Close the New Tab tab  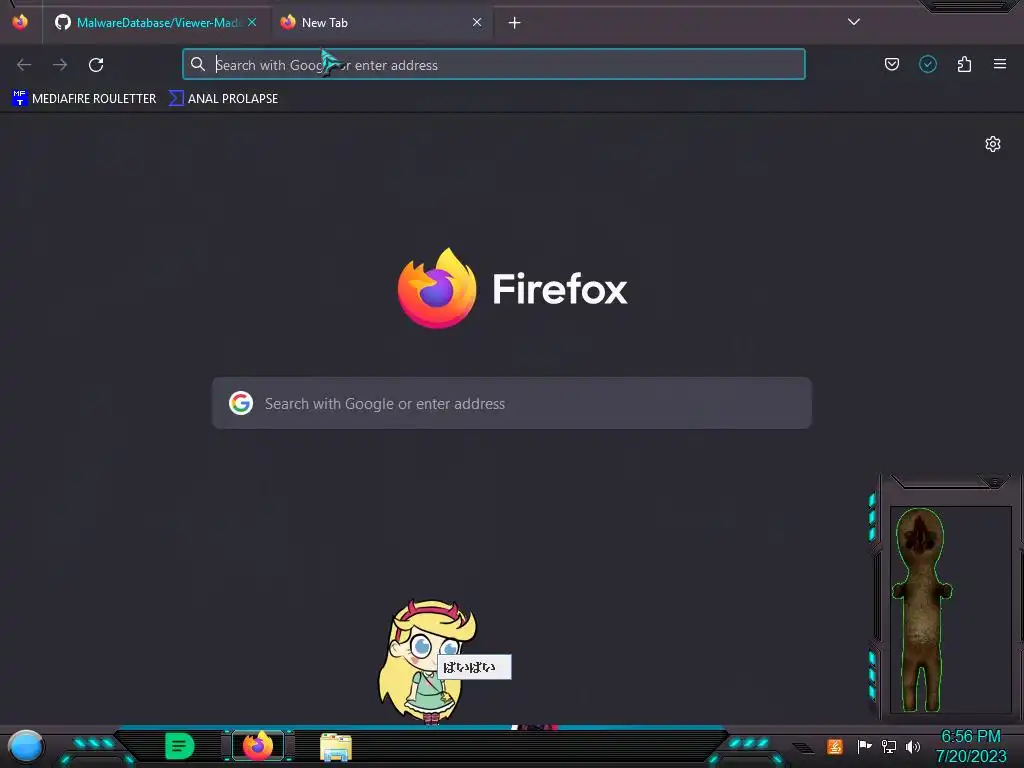(477, 23)
